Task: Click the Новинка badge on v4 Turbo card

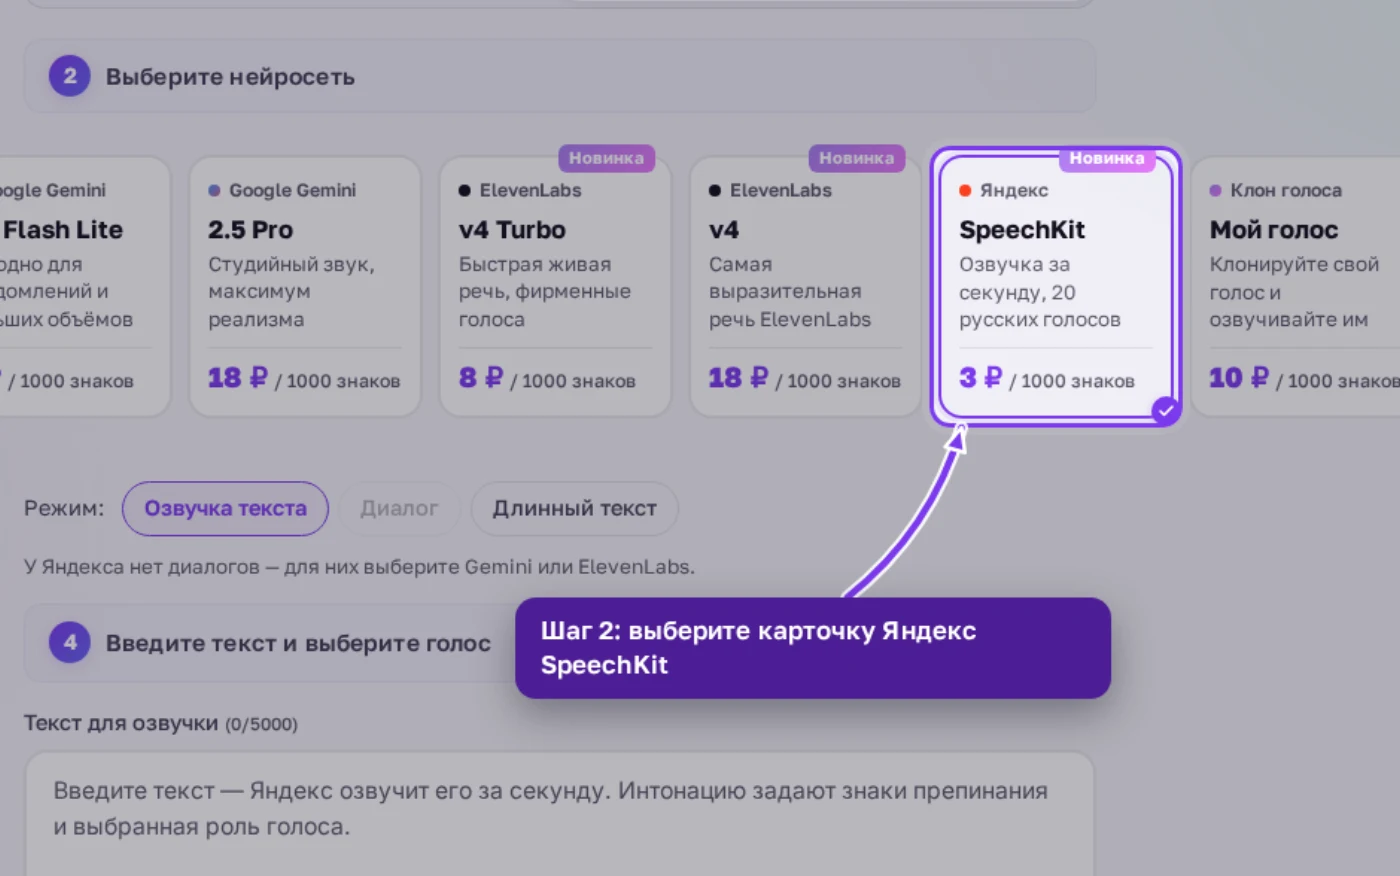Action: (606, 158)
